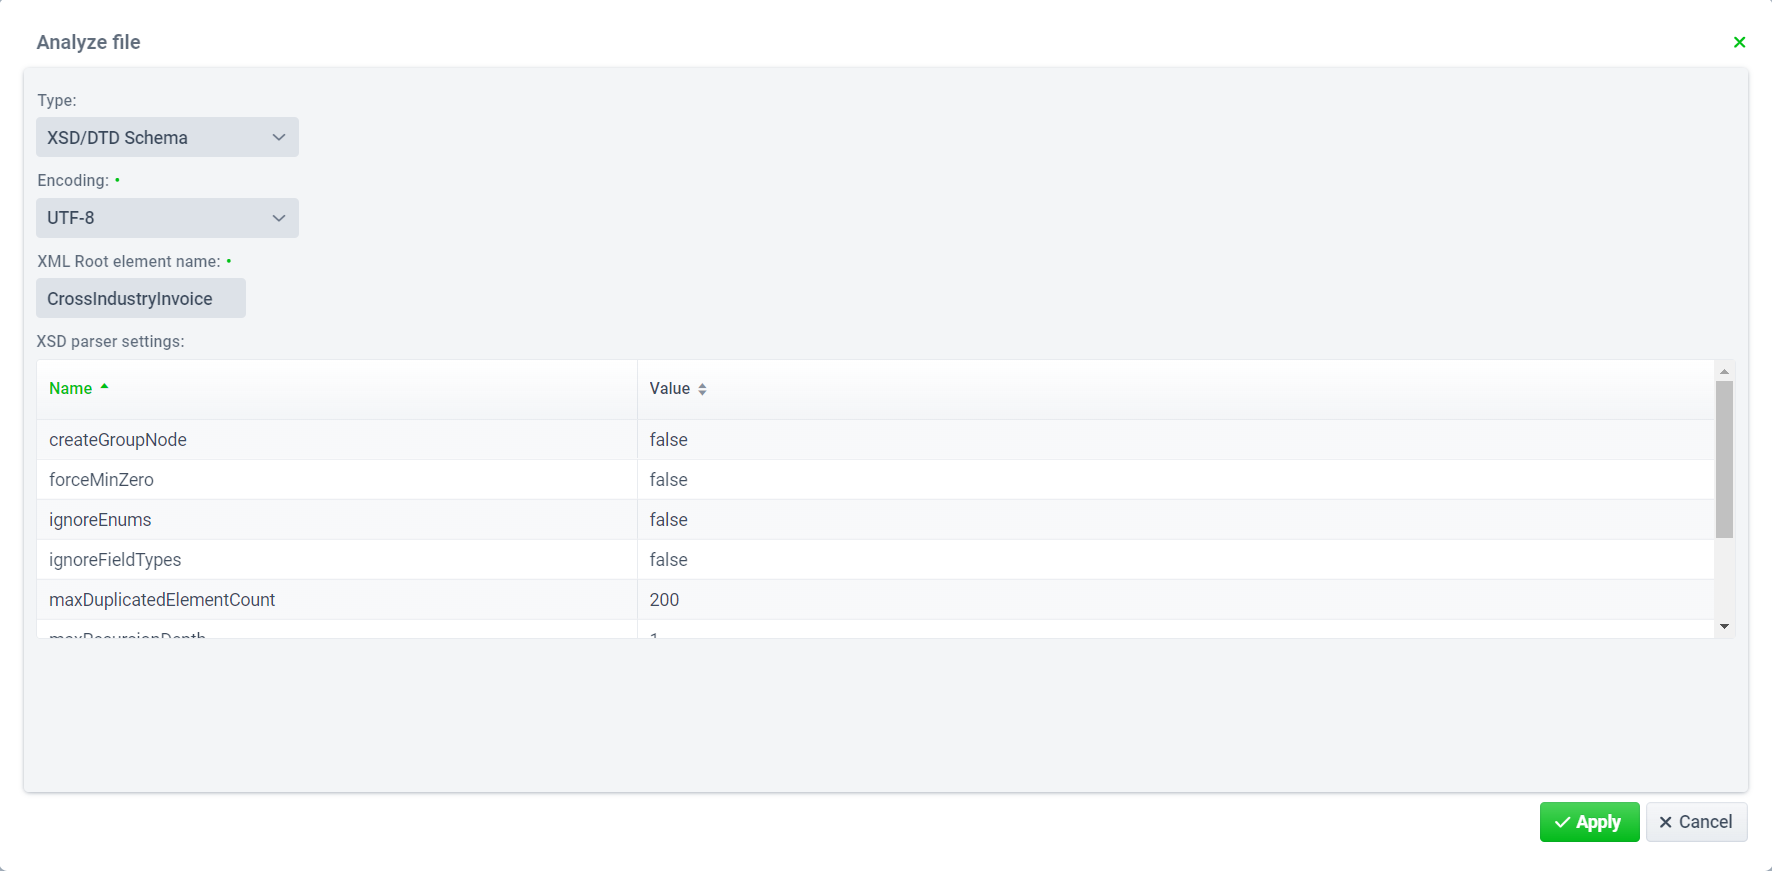
Task: Click the false value for ignoreFieldTypes
Action: pyautogui.click(x=668, y=560)
